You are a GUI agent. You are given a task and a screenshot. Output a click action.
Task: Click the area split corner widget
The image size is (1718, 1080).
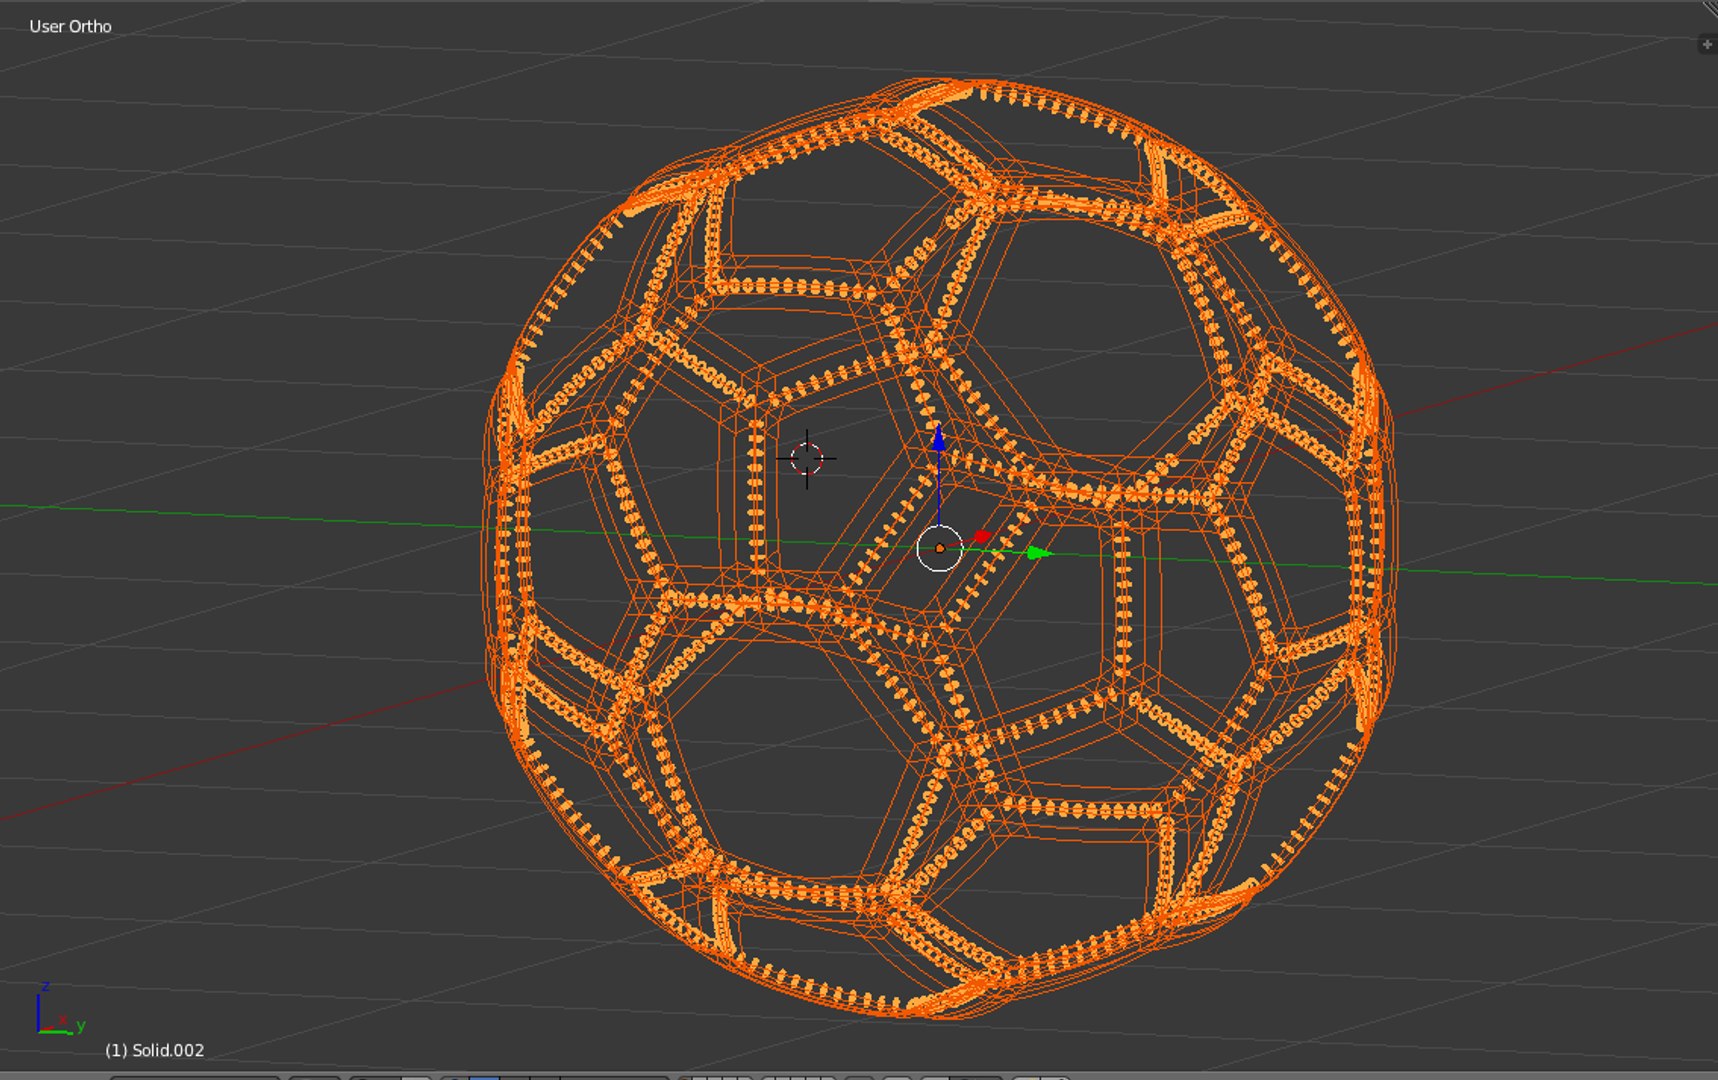[1709, 8]
